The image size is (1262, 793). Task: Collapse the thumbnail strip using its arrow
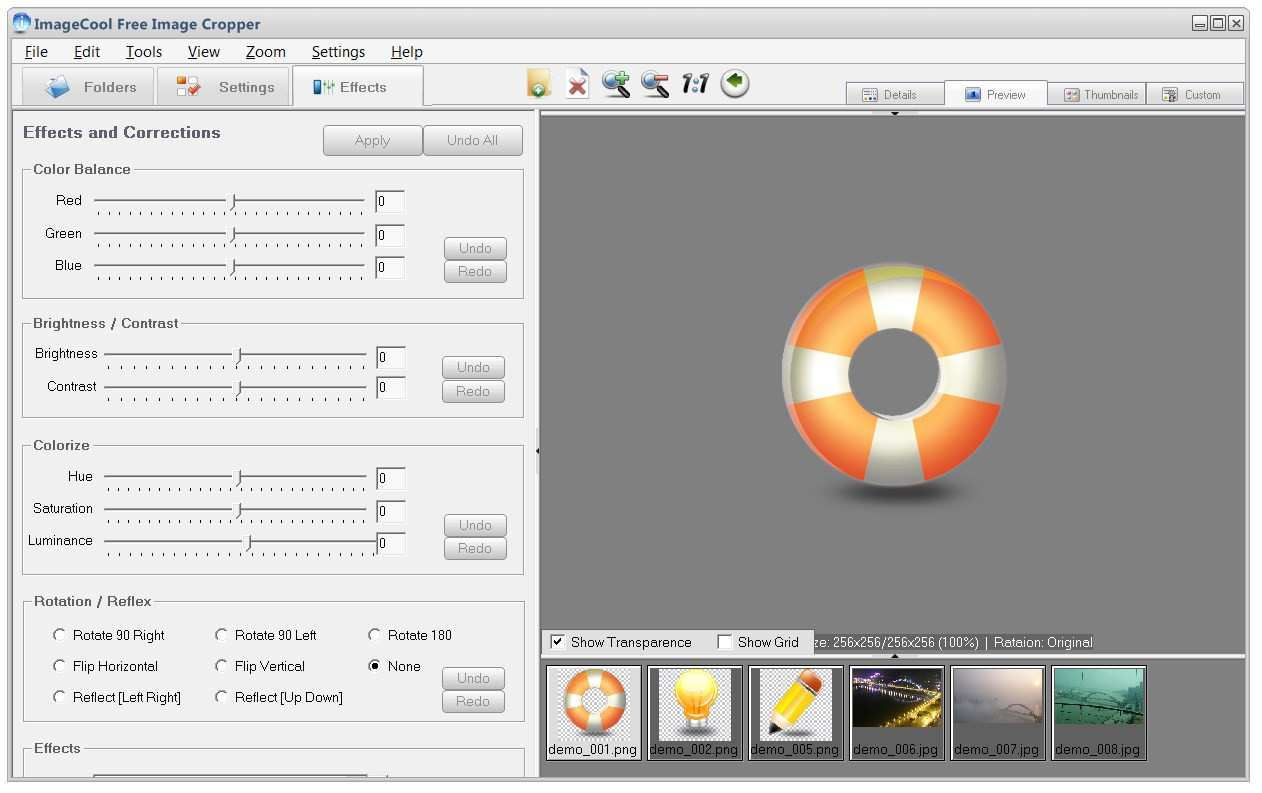click(x=894, y=656)
